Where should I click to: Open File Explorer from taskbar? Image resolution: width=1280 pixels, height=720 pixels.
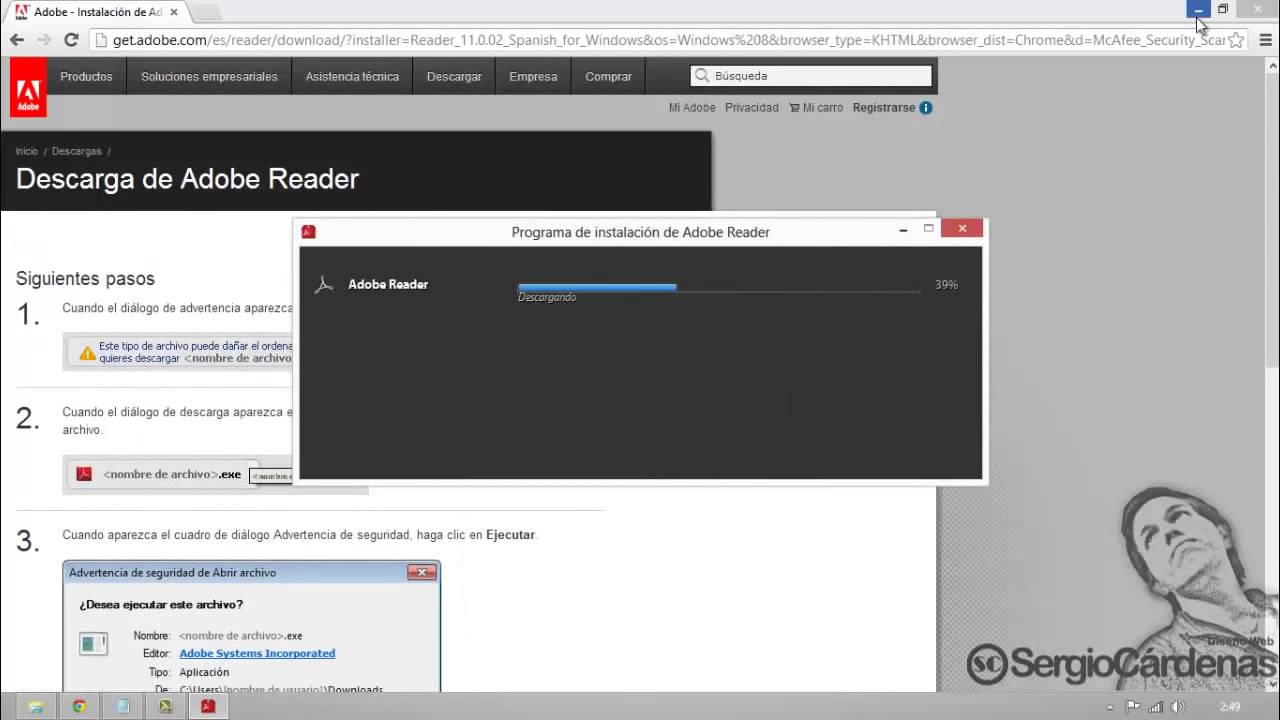click(36, 706)
